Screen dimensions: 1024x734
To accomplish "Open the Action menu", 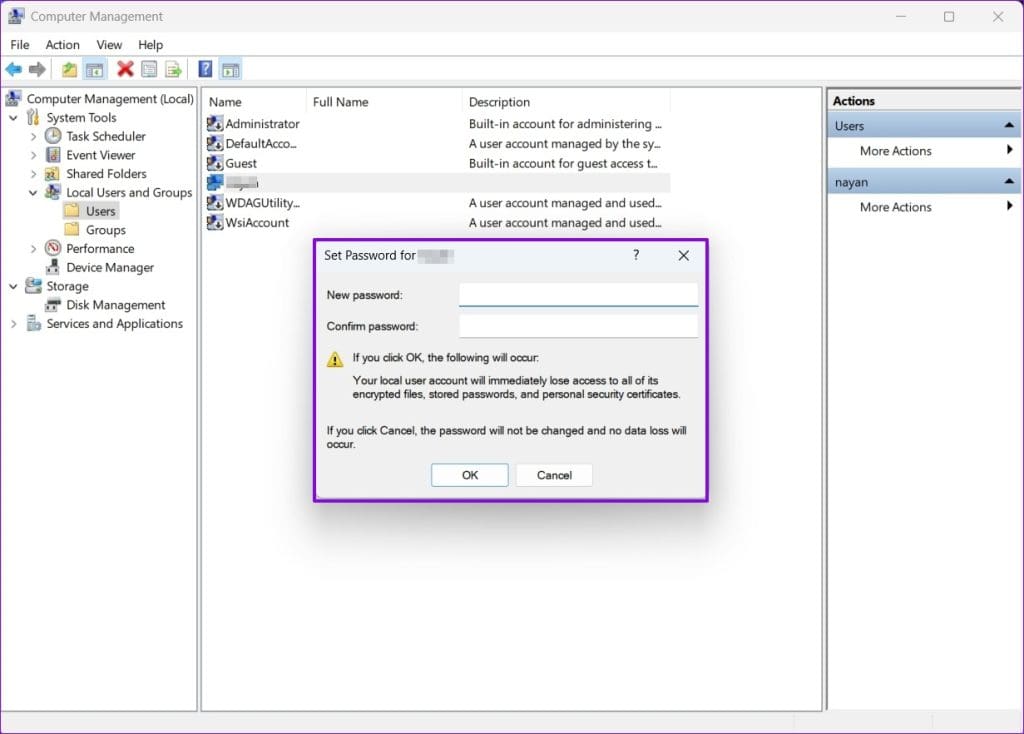I will coord(62,45).
